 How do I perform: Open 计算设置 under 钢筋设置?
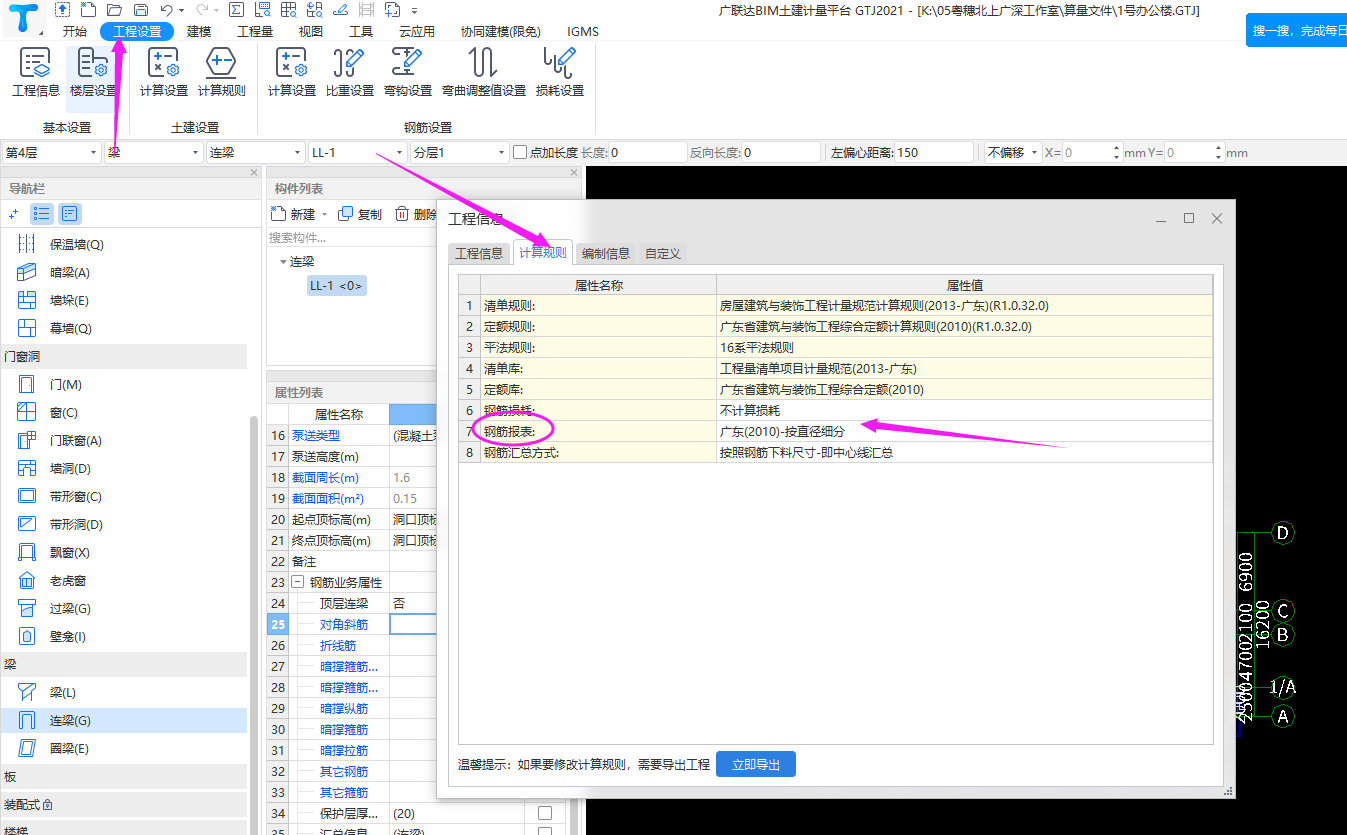point(292,72)
